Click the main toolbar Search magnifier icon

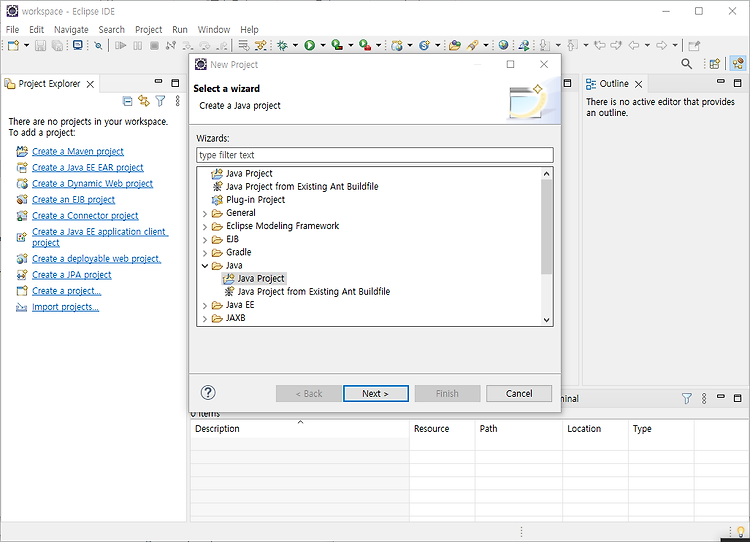(x=686, y=64)
